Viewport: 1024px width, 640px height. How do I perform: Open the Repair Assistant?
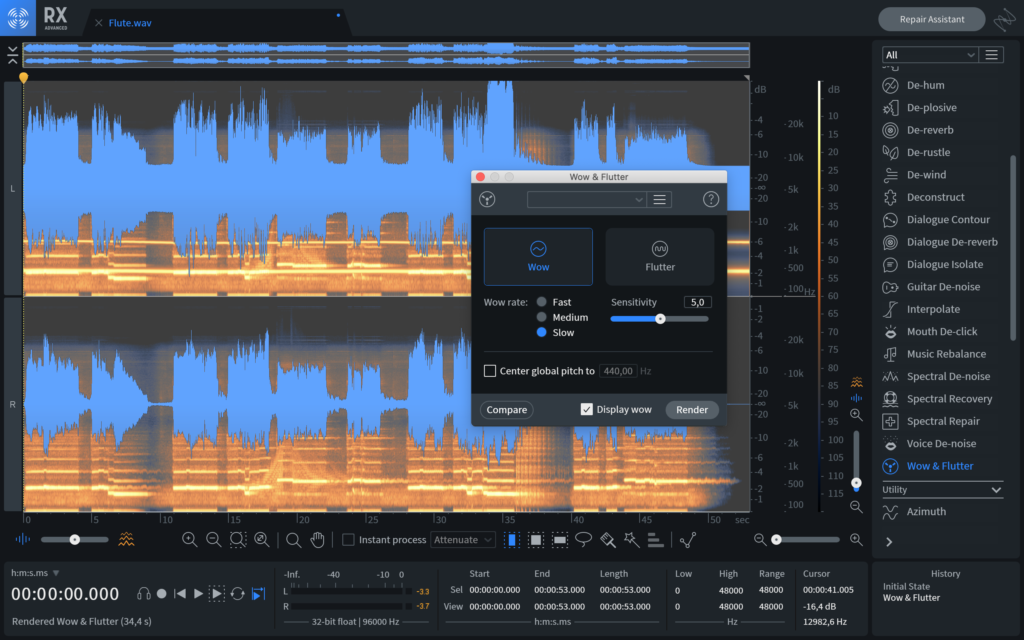pyautogui.click(x=930, y=19)
